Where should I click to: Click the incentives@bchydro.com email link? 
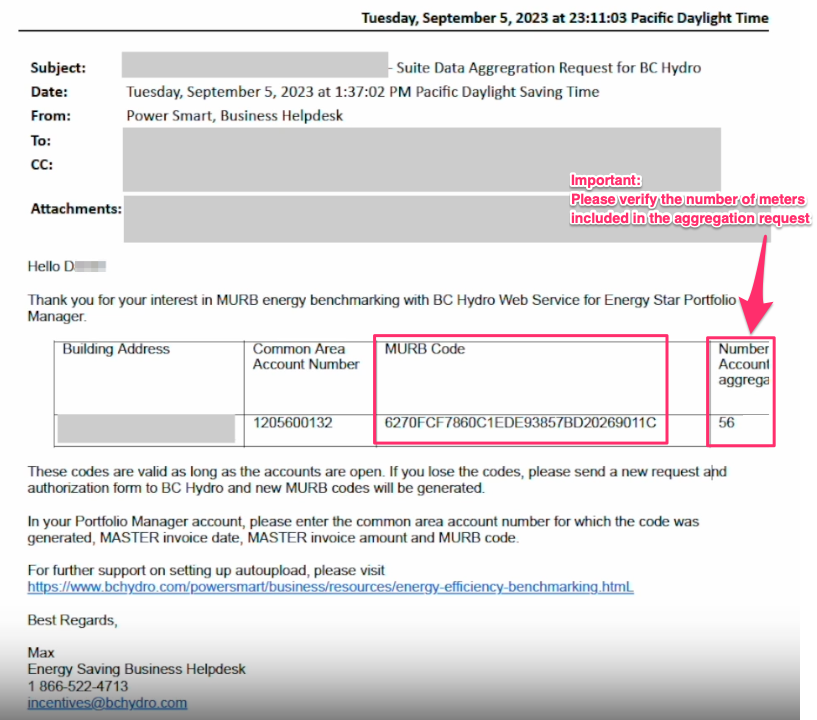(x=107, y=703)
